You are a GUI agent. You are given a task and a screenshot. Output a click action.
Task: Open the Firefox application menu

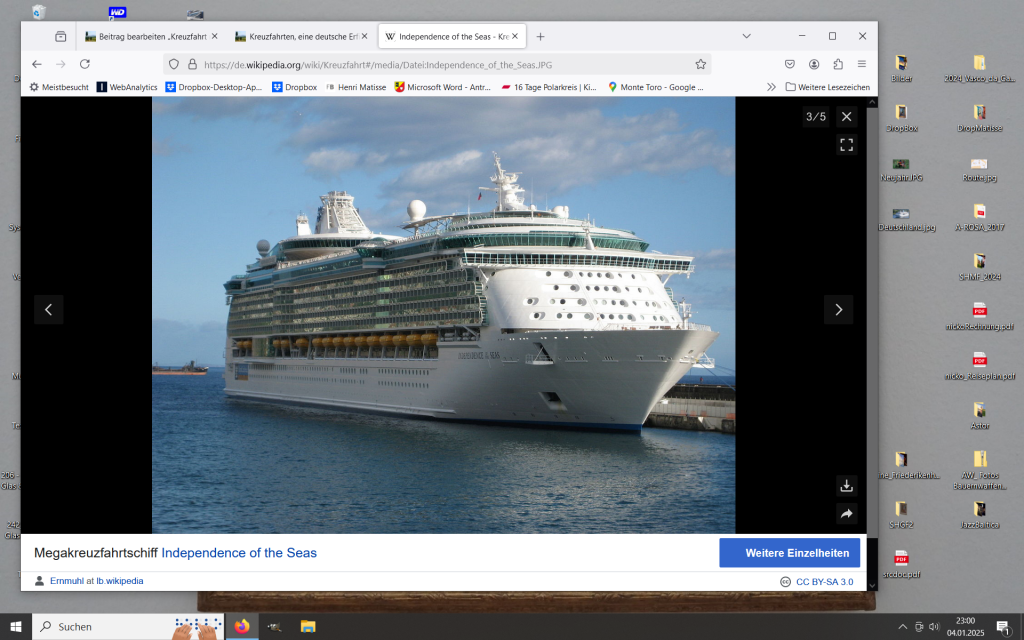(862, 64)
